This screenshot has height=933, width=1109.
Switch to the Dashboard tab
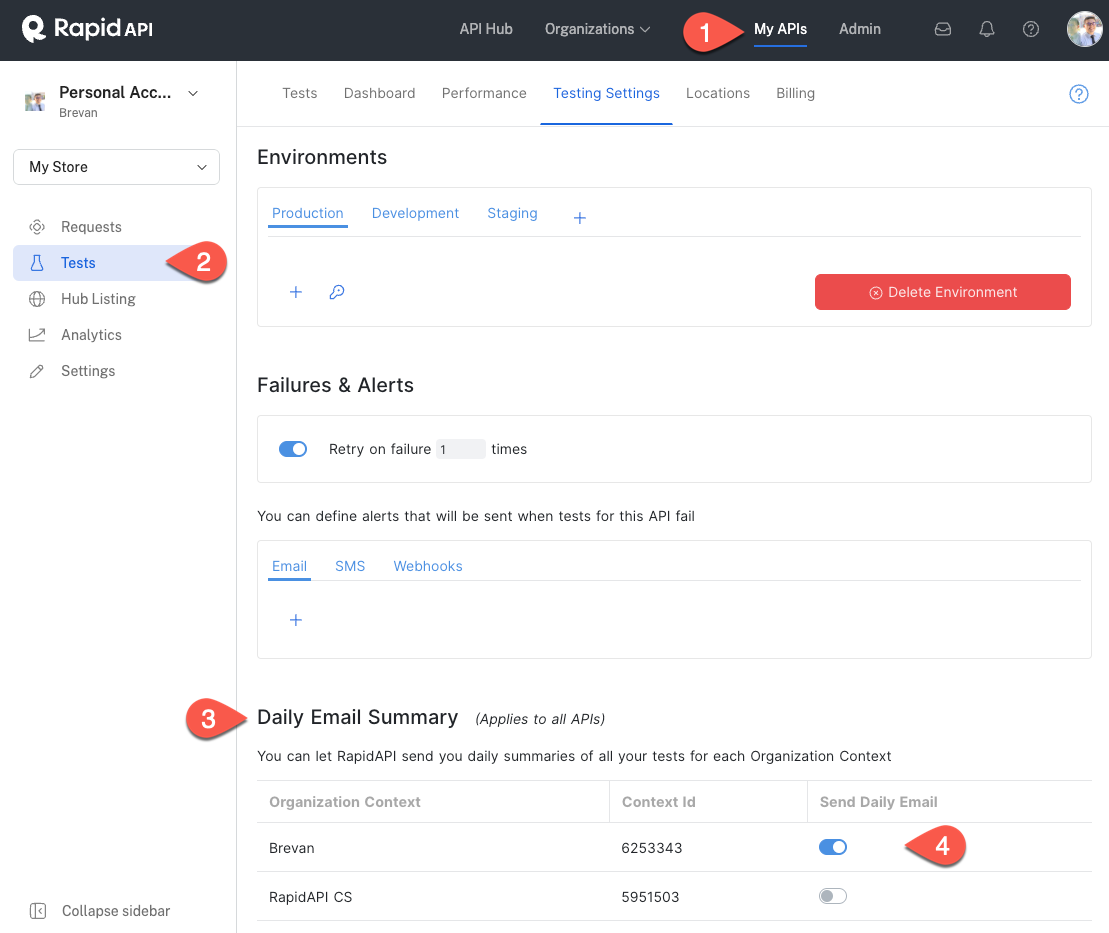point(379,93)
